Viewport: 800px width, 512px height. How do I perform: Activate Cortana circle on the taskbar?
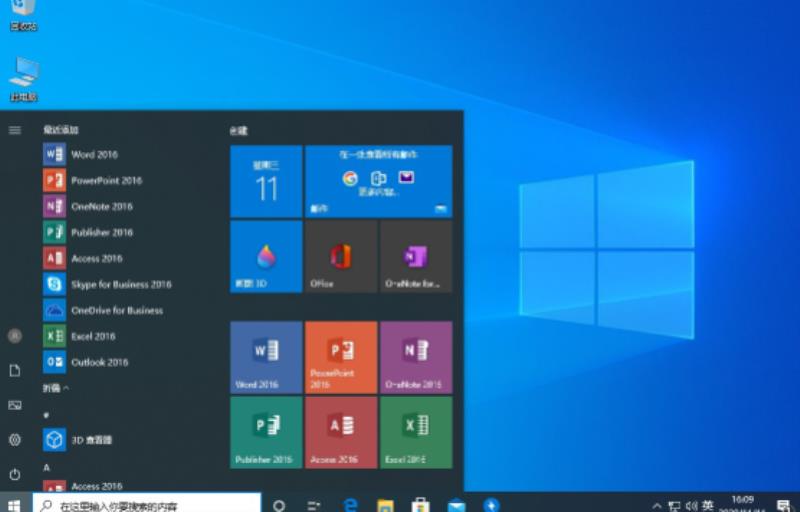pyautogui.click(x=279, y=505)
